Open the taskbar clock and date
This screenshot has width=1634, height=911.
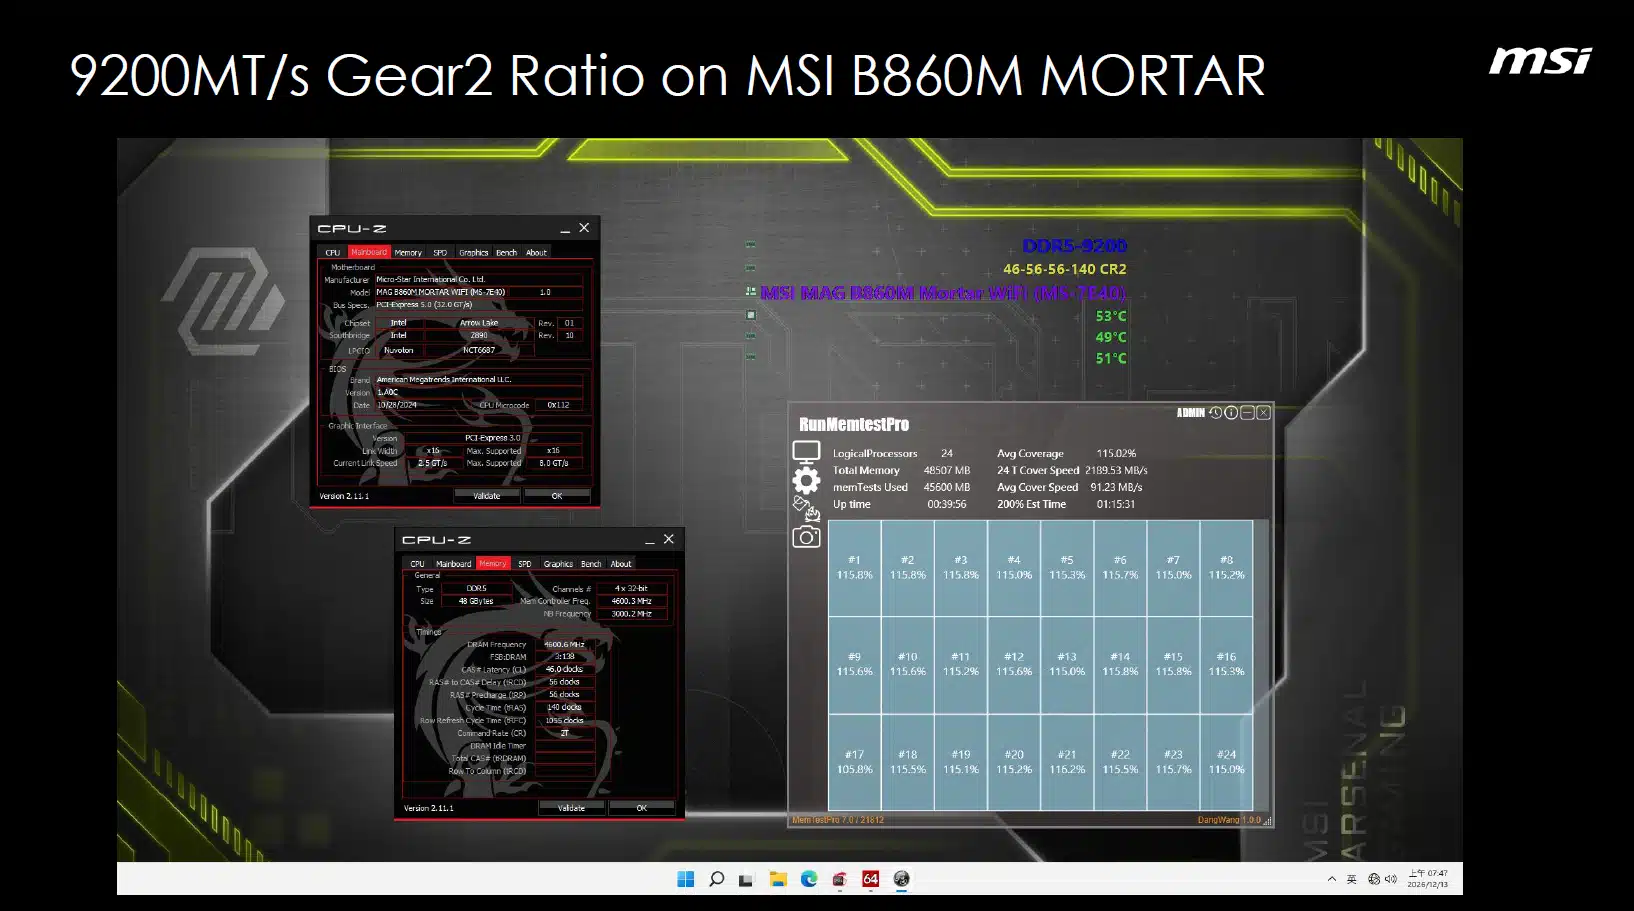(x=1427, y=879)
